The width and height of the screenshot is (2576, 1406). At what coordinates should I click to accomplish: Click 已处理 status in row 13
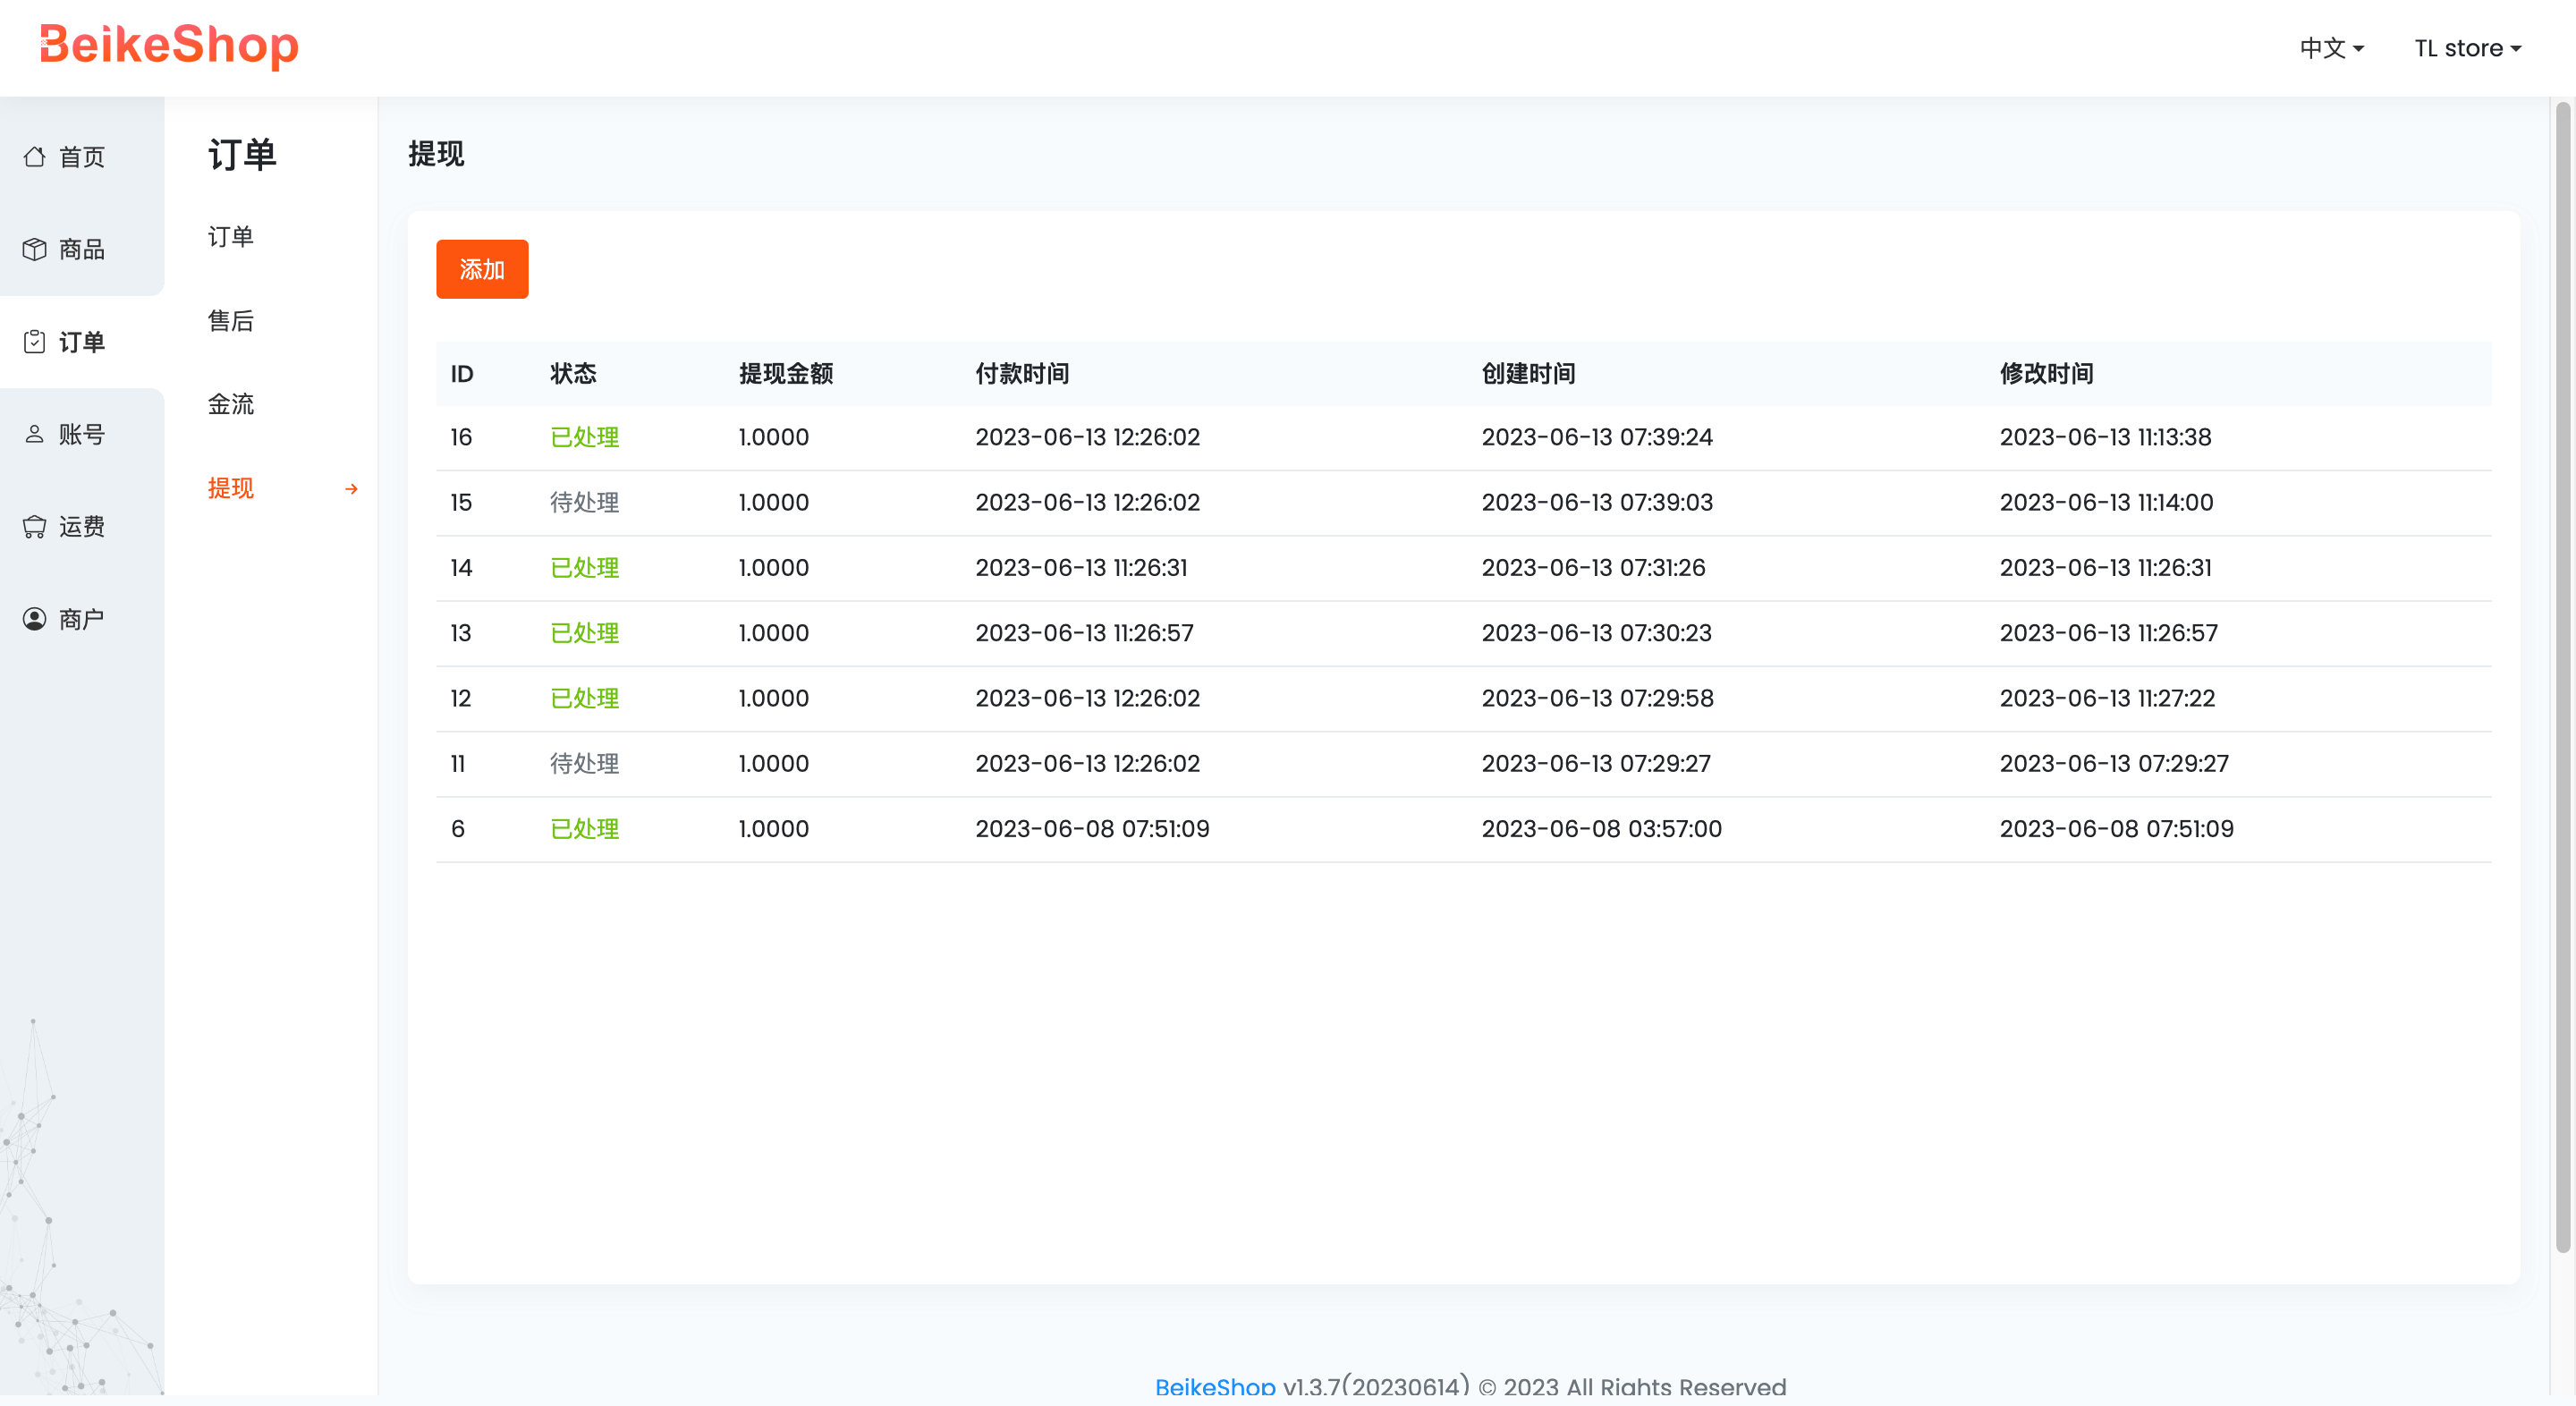click(x=585, y=633)
